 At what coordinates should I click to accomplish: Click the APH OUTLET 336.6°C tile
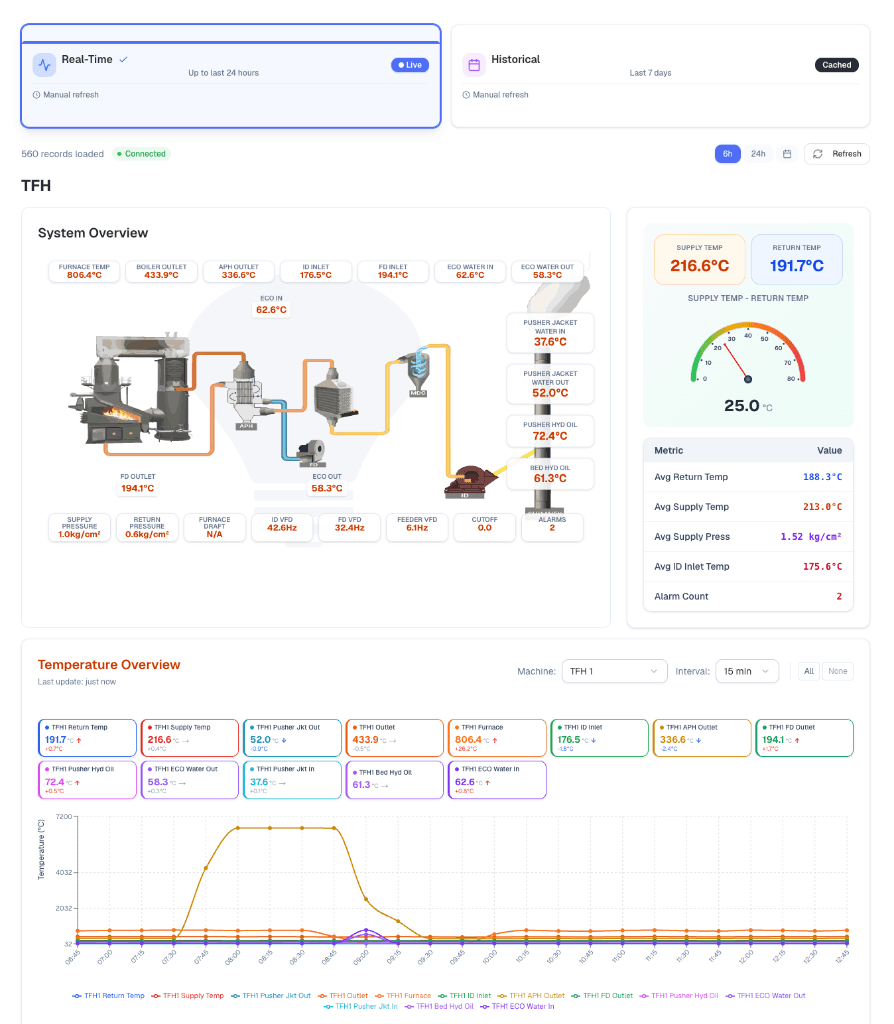[x=238, y=272]
